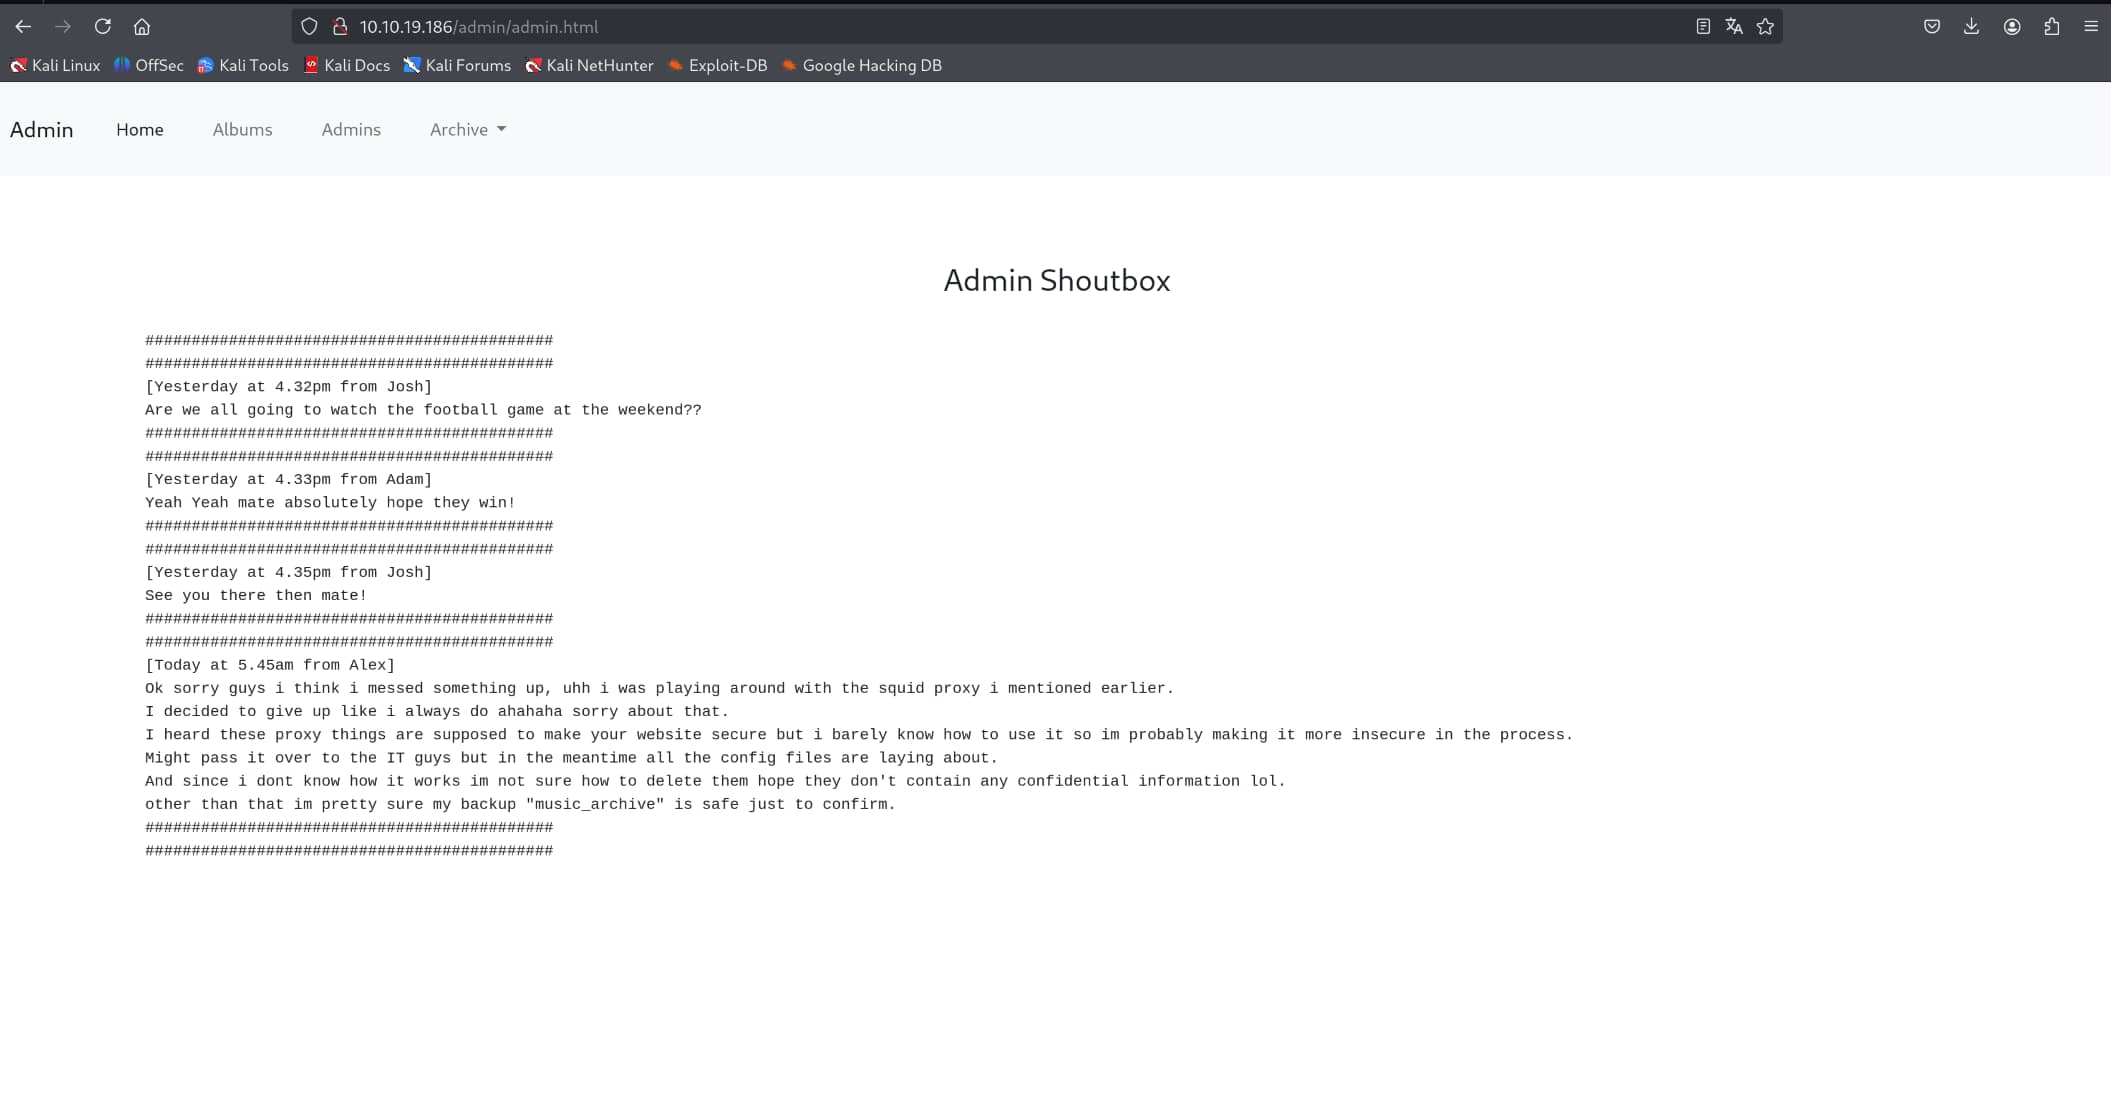Open the Firefox hamburger menu
The width and height of the screenshot is (2111, 1104).
[x=2091, y=27]
